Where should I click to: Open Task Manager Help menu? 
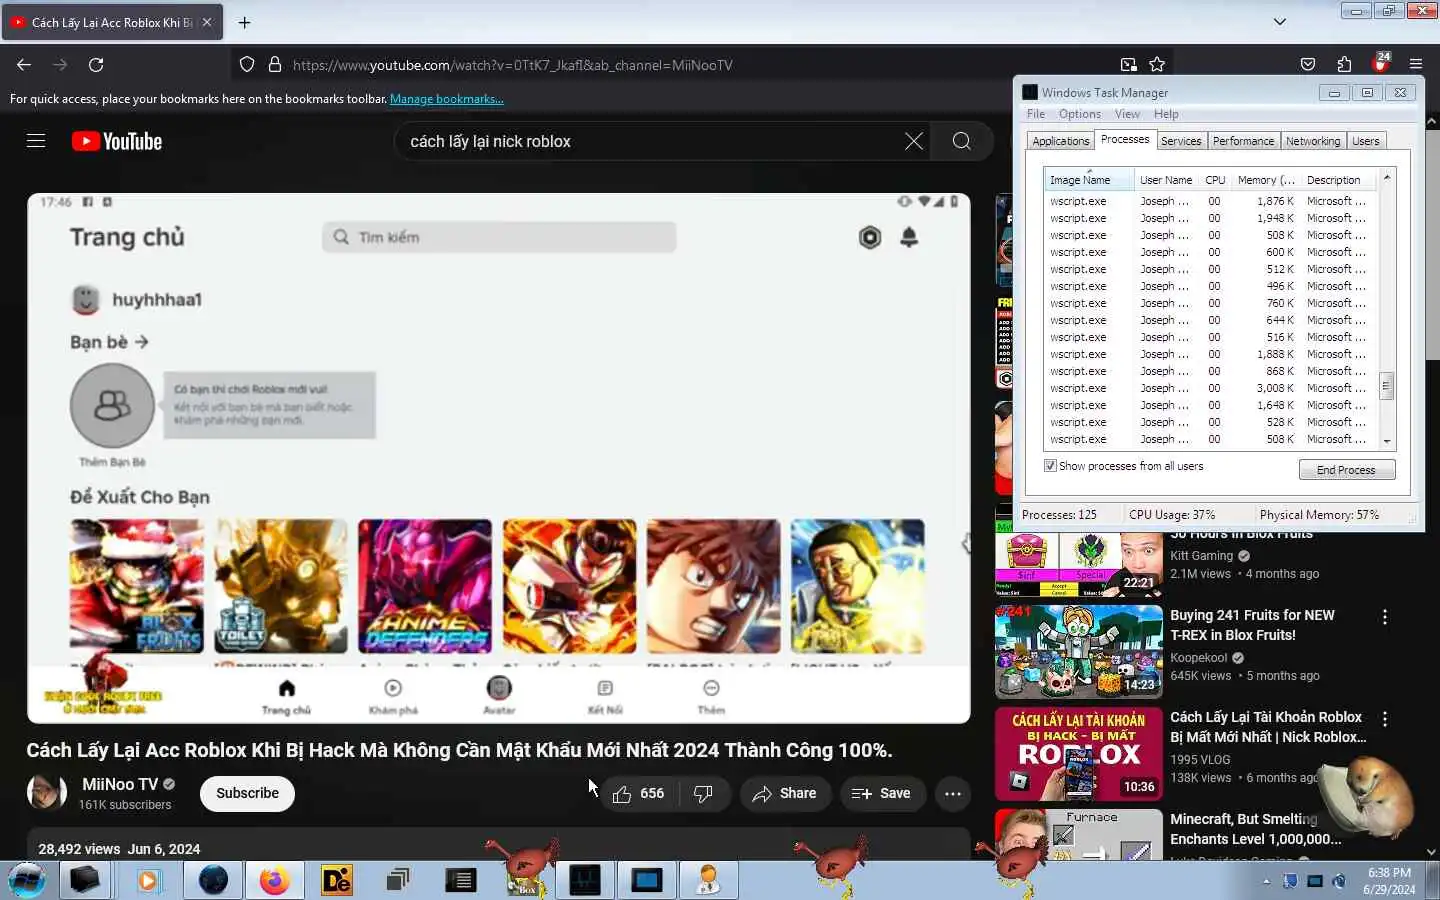(1166, 114)
